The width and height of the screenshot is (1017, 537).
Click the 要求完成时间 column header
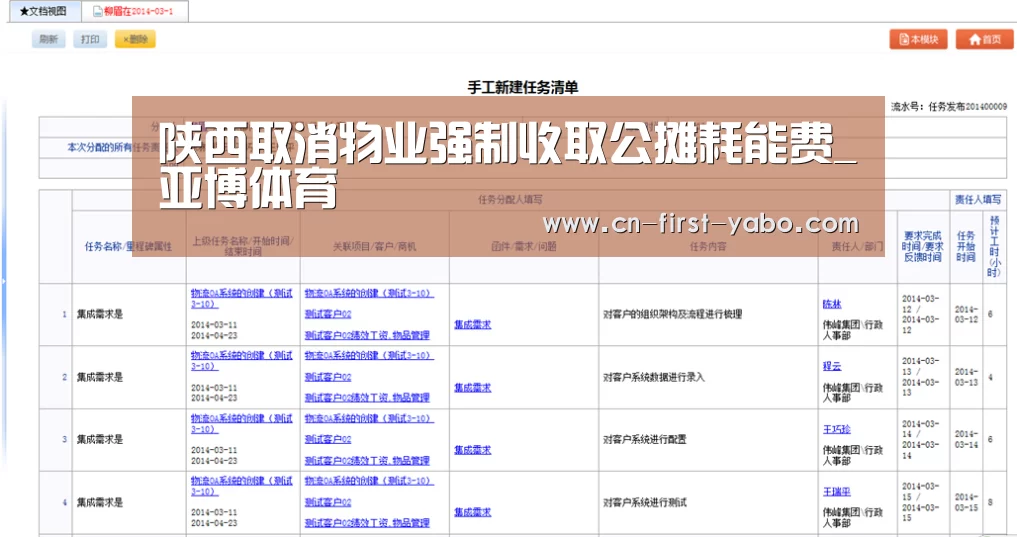[x=923, y=246]
